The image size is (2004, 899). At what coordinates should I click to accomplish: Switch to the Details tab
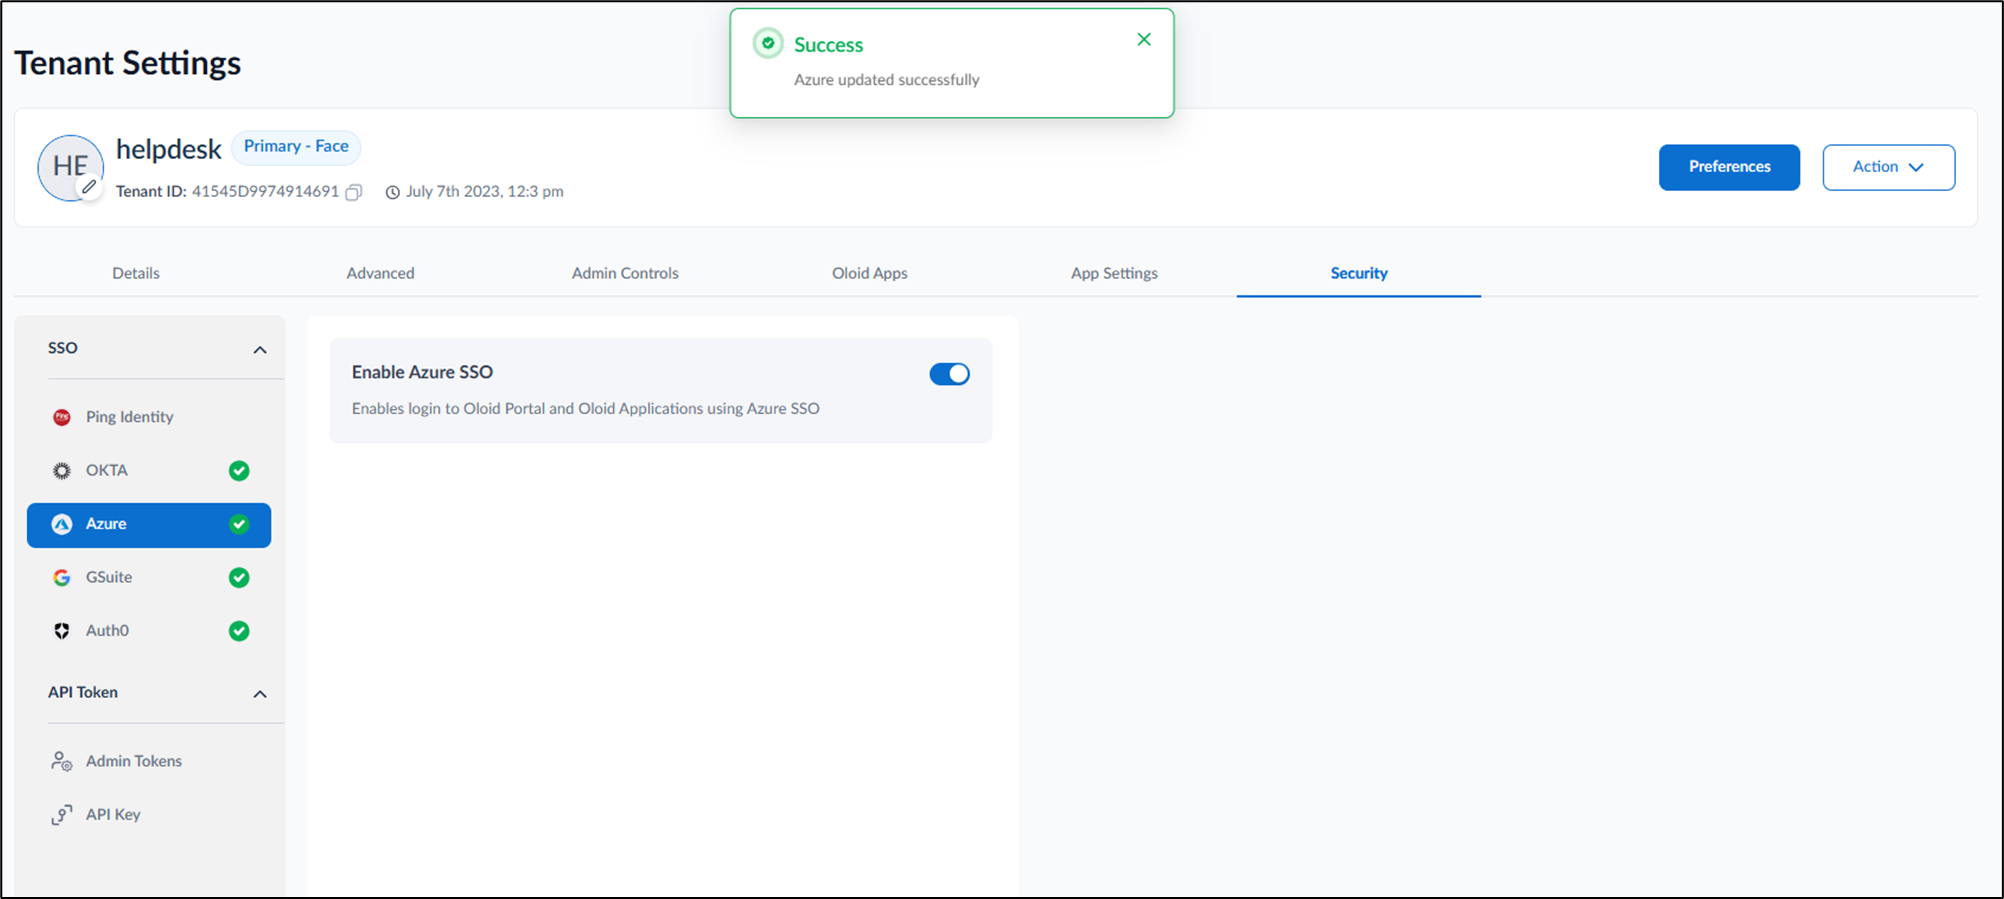click(x=136, y=273)
